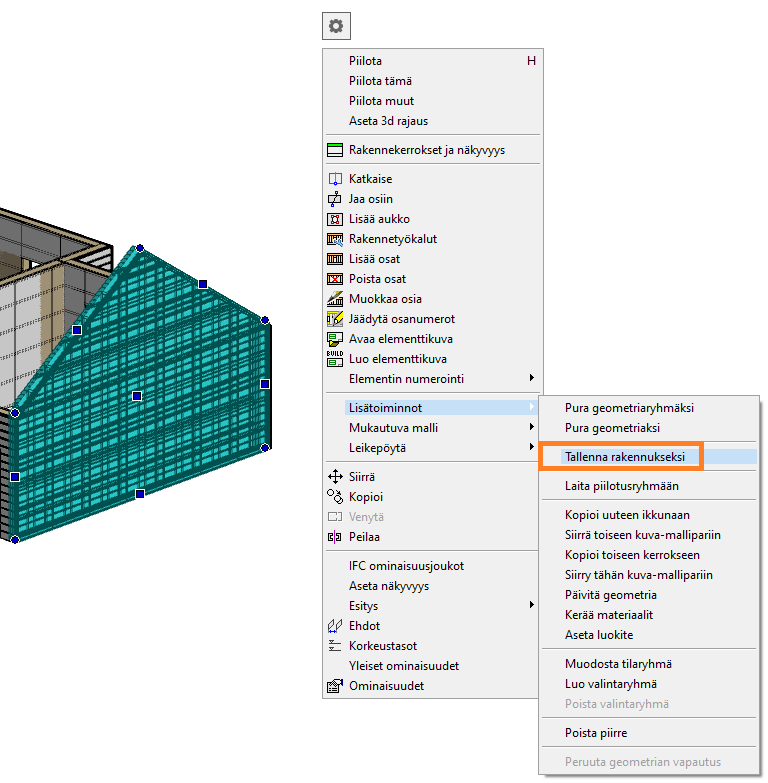Expand the Leikepöytä submenu arrow
This screenshot has height=783, width=768.
pyautogui.click(x=531, y=448)
